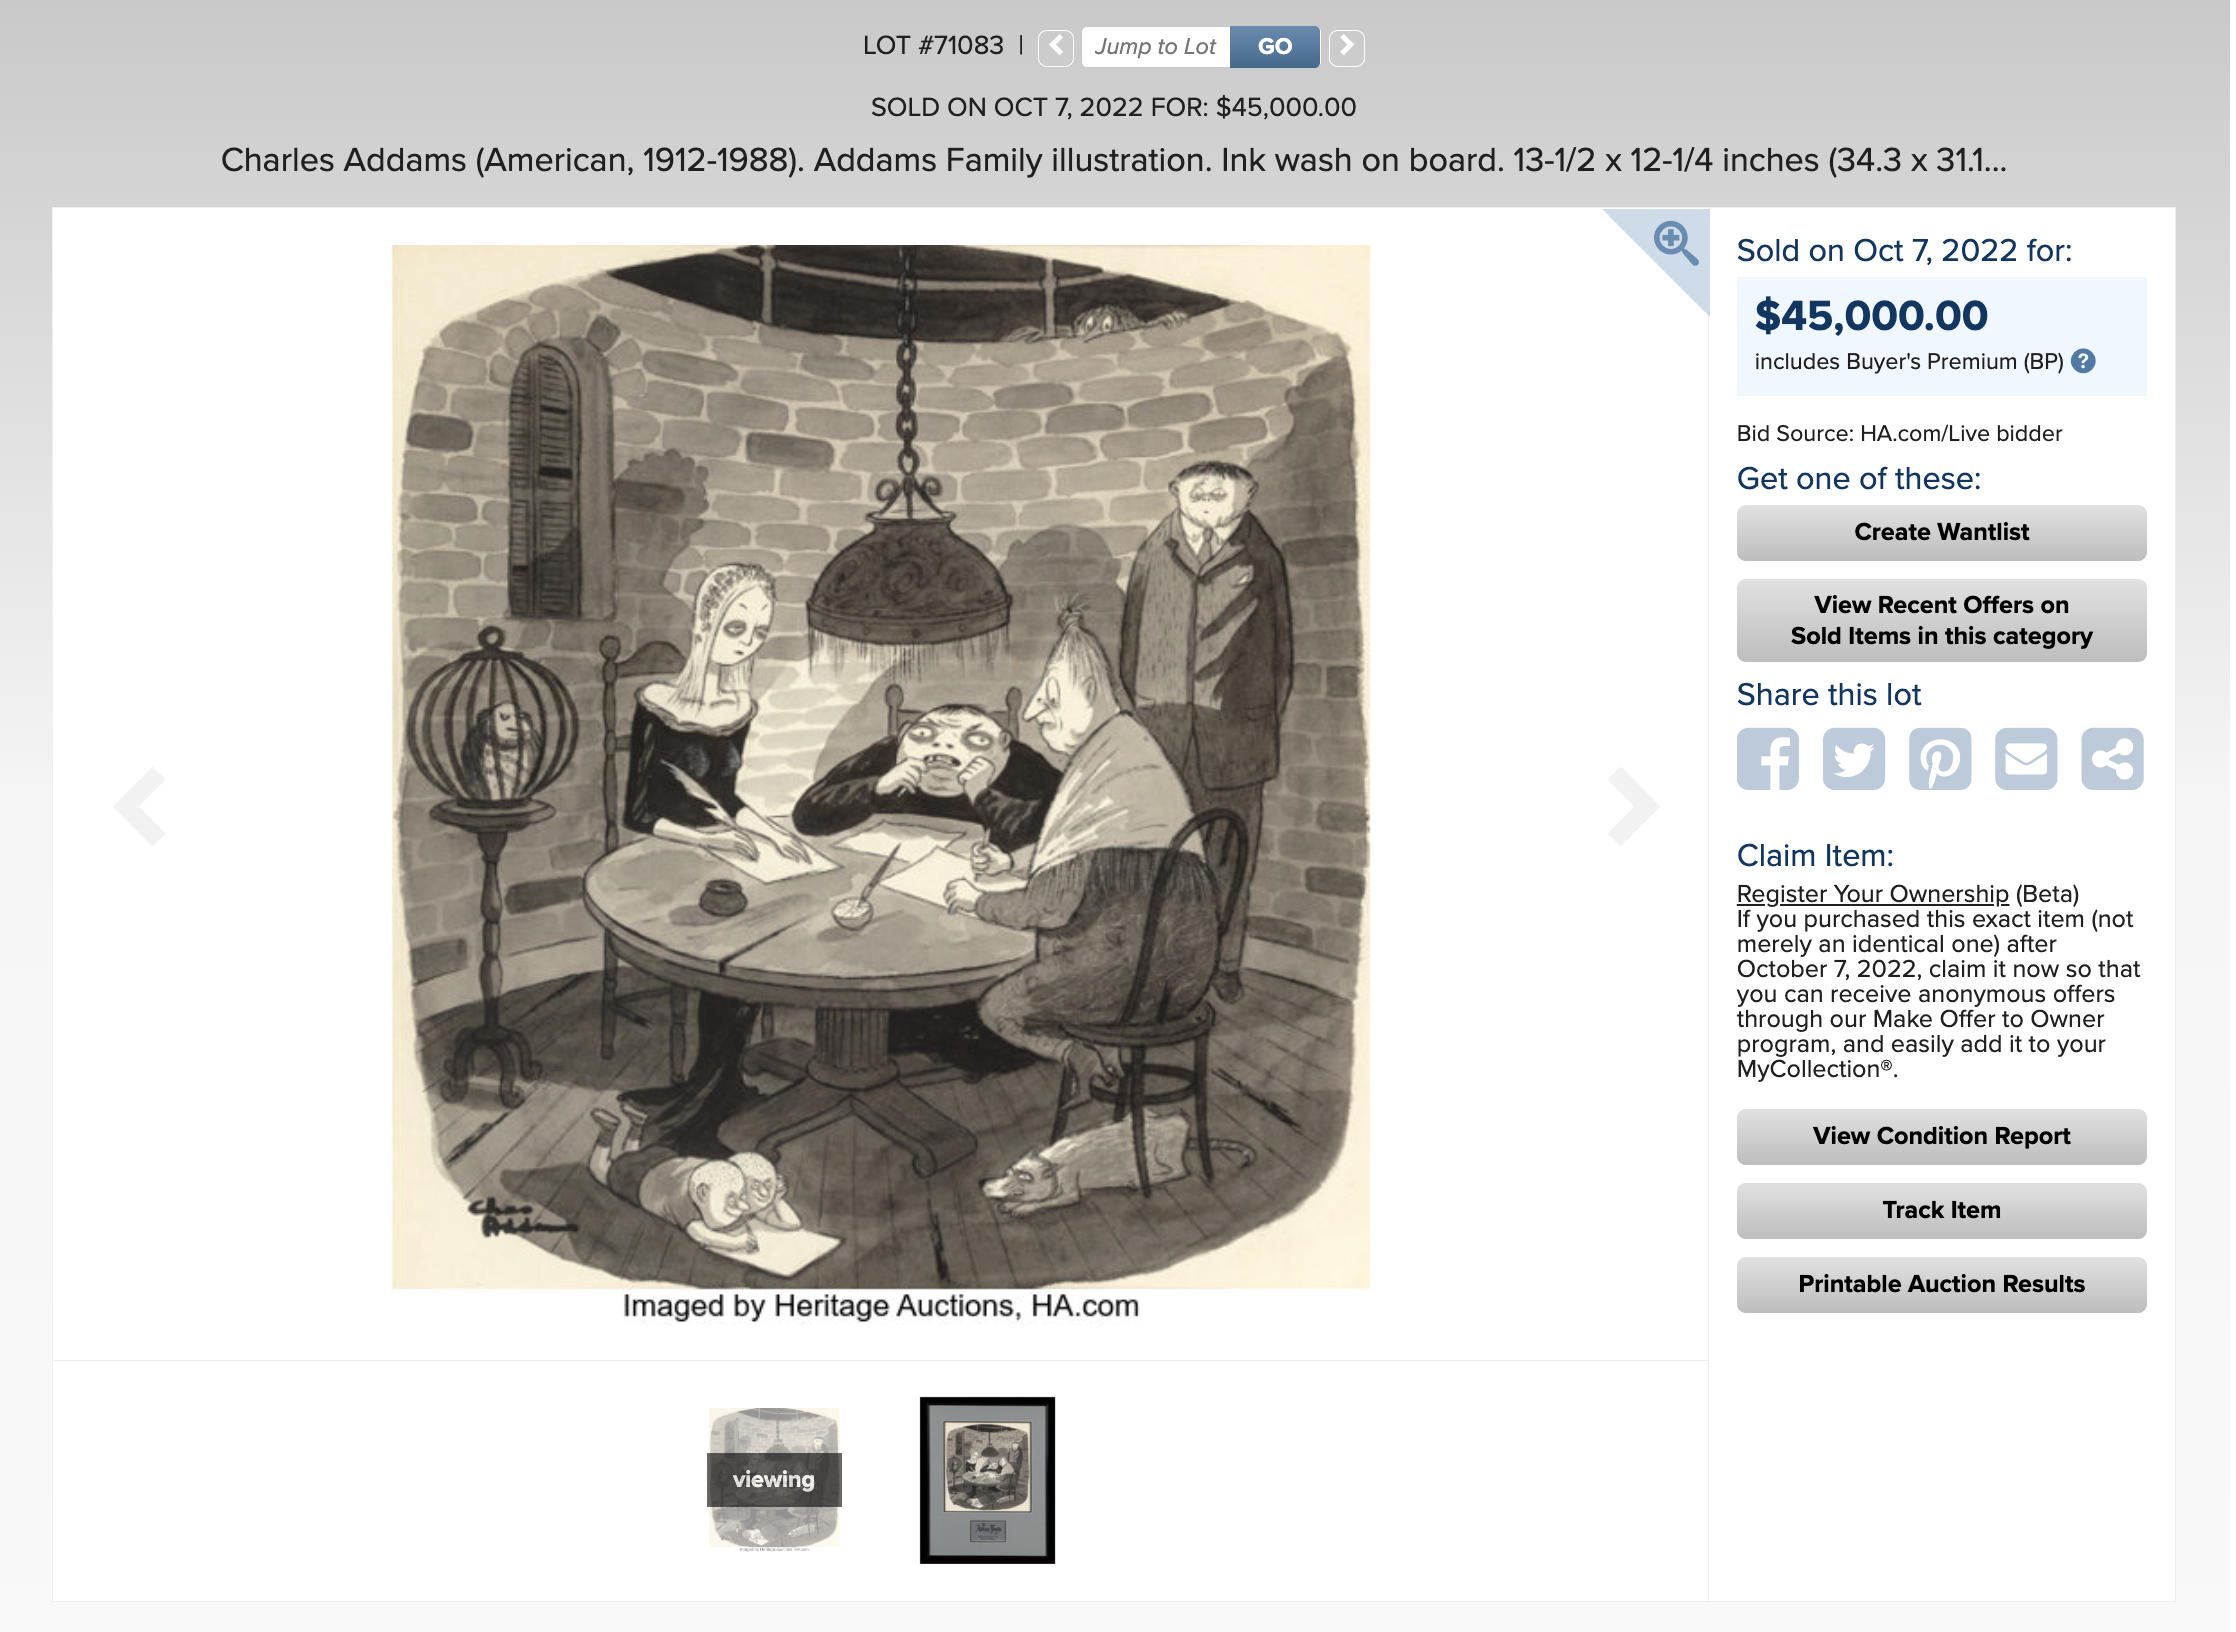The width and height of the screenshot is (2236, 1632).
Task: Click the Jump to Lot input field
Action: (x=1156, y=47)
